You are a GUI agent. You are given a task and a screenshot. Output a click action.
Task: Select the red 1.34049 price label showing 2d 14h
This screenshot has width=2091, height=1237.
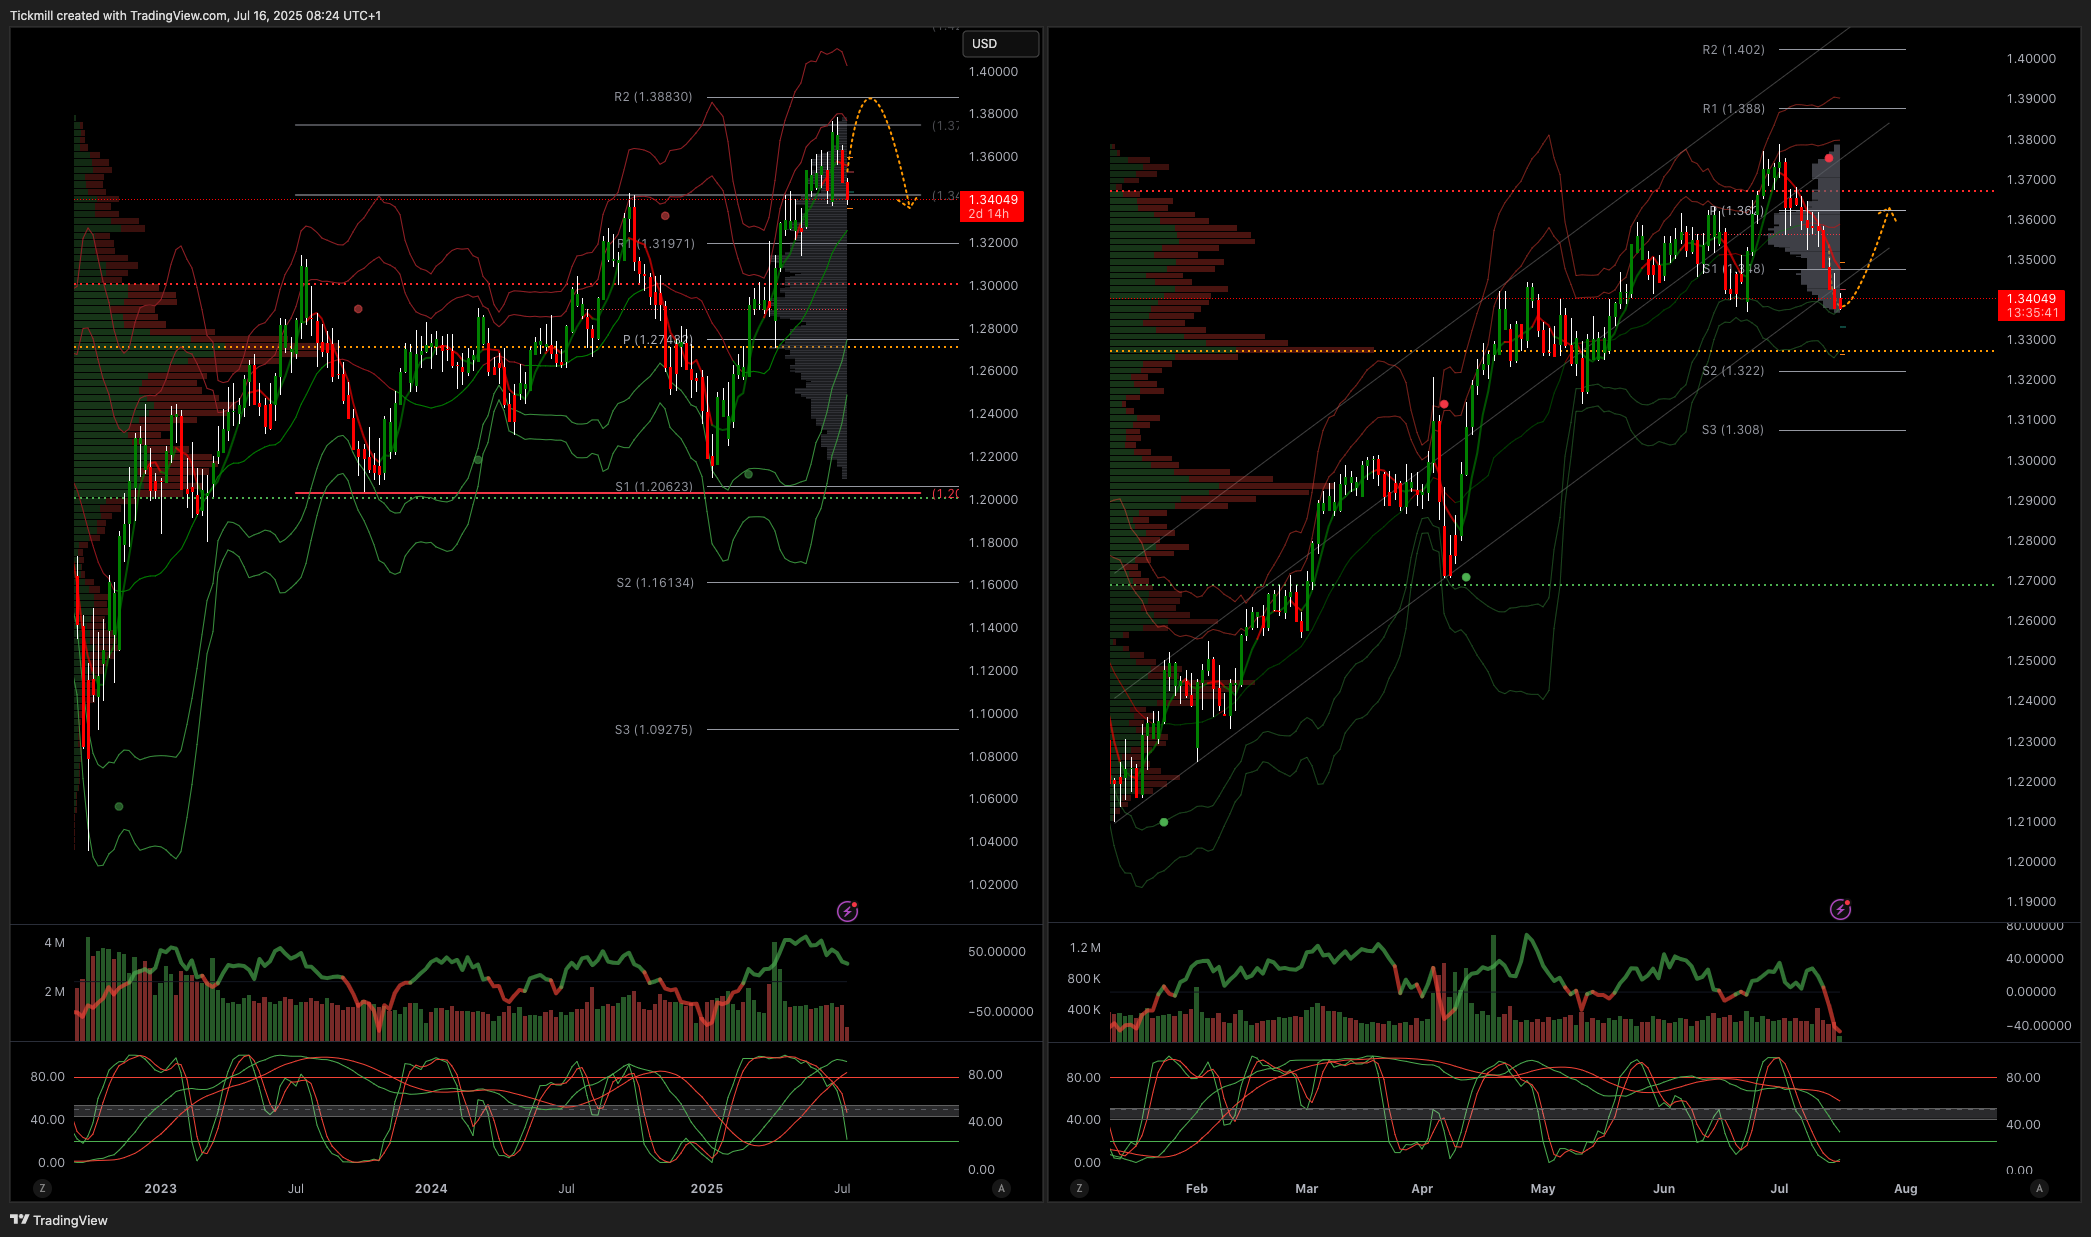992,207
